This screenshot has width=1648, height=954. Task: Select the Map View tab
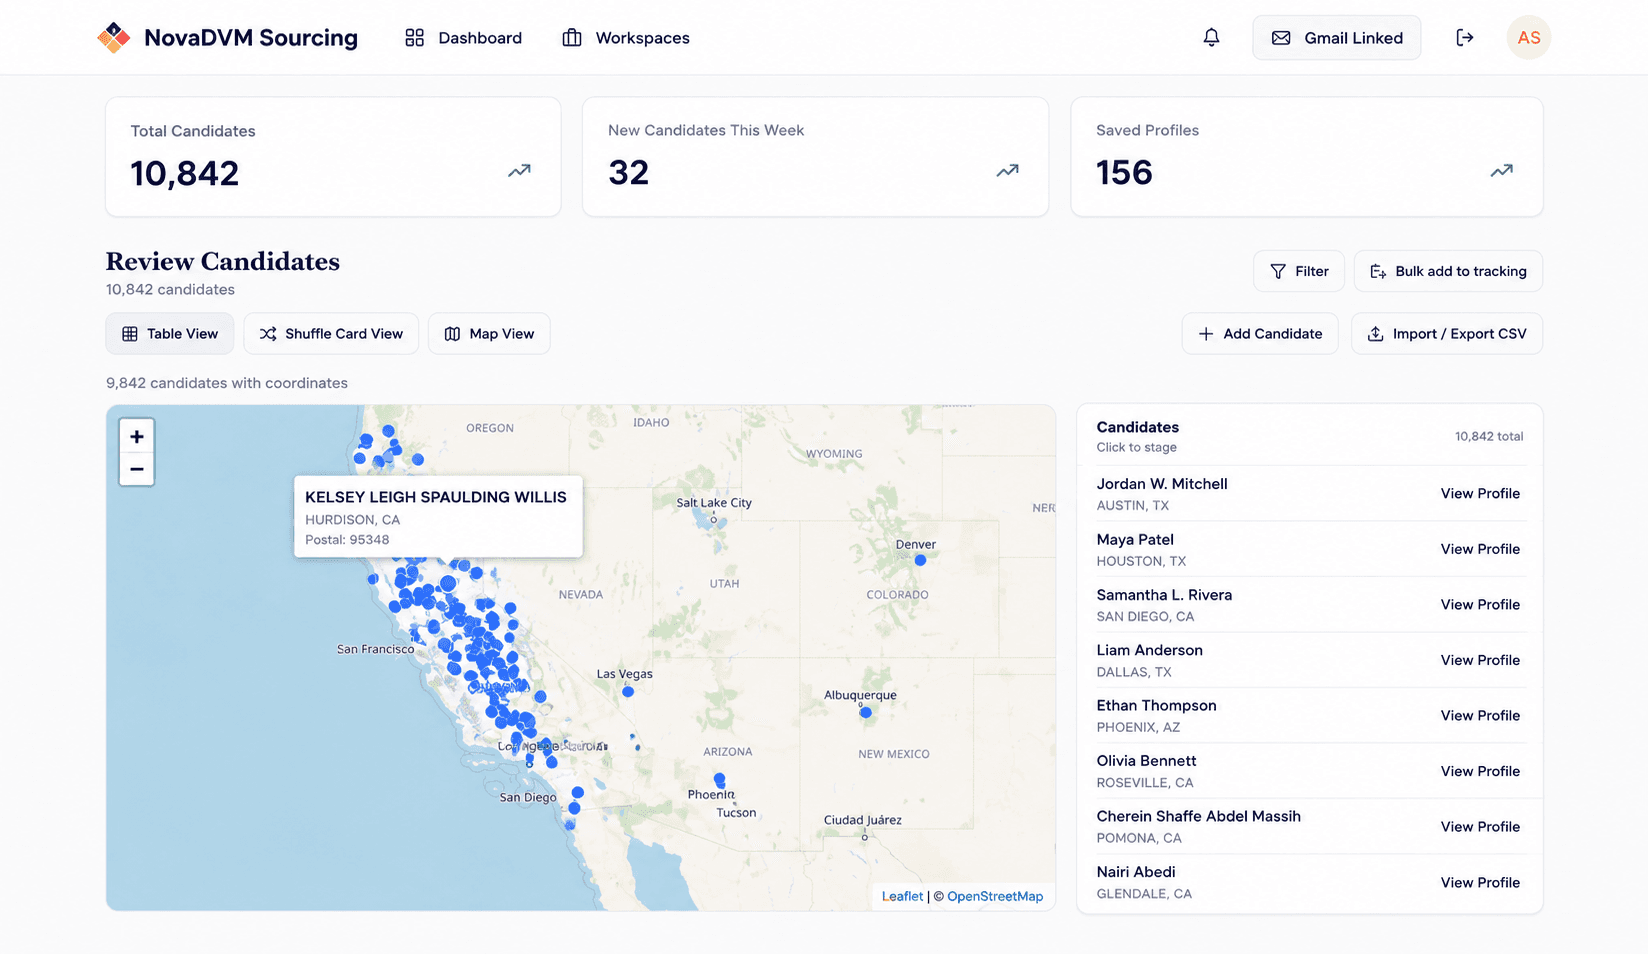(x=489, y=334)
